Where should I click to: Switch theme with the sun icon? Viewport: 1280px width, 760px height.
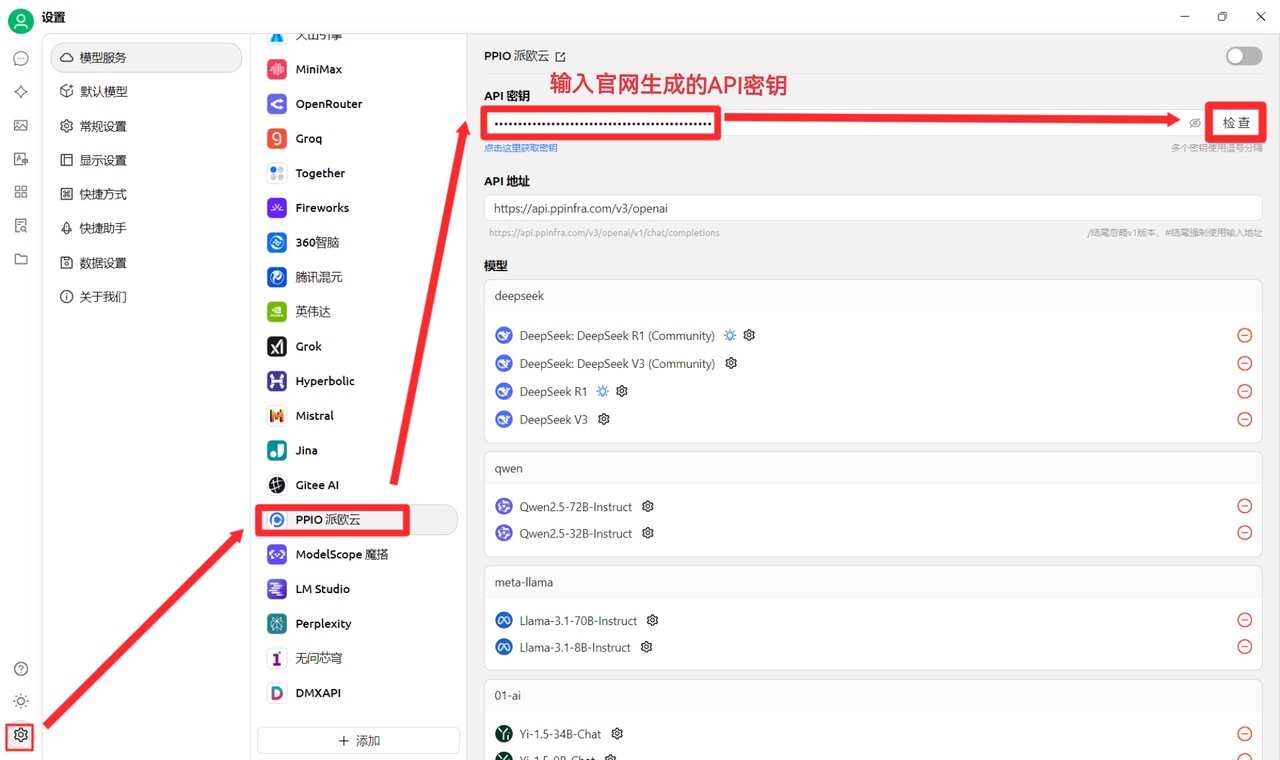[21, 701]
